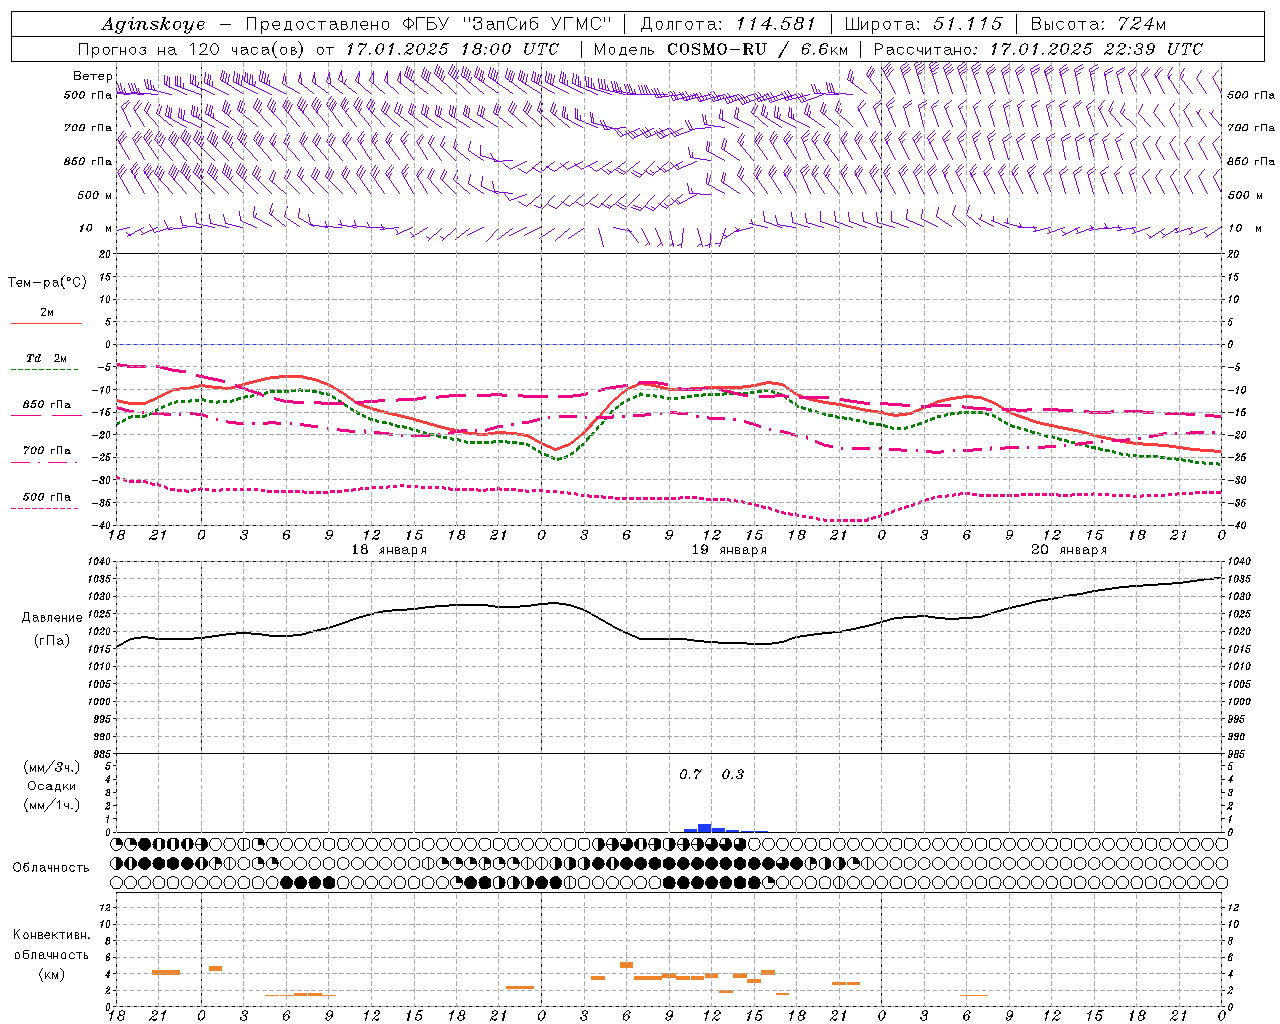Select the 850 гПа temperature legend line

click(x=46, y=415)
